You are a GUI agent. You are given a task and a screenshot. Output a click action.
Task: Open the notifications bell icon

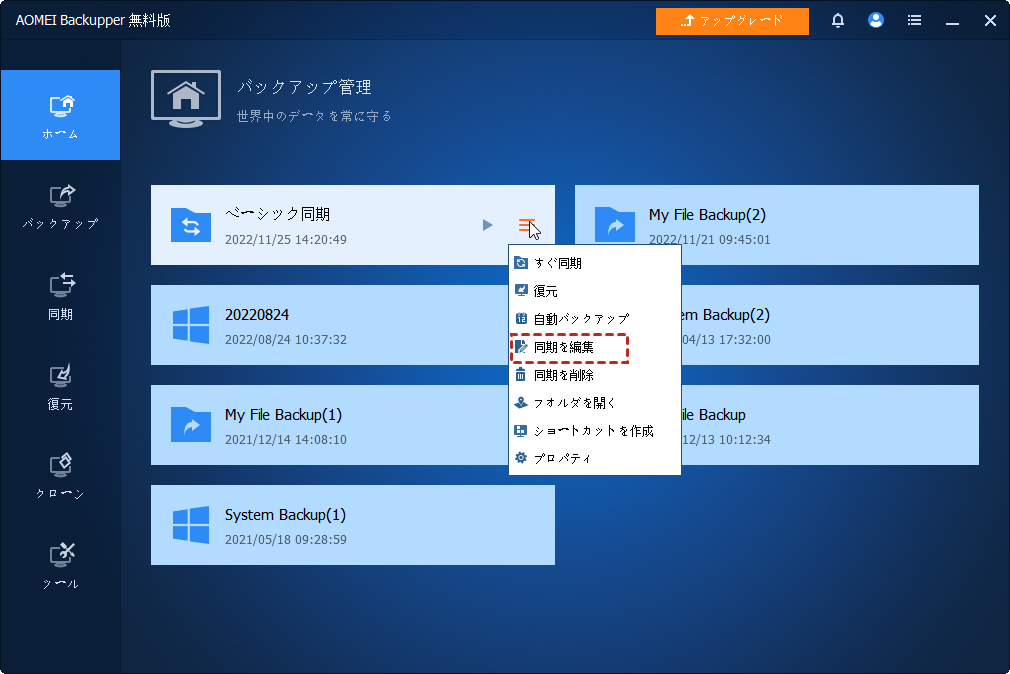(837, 21)
